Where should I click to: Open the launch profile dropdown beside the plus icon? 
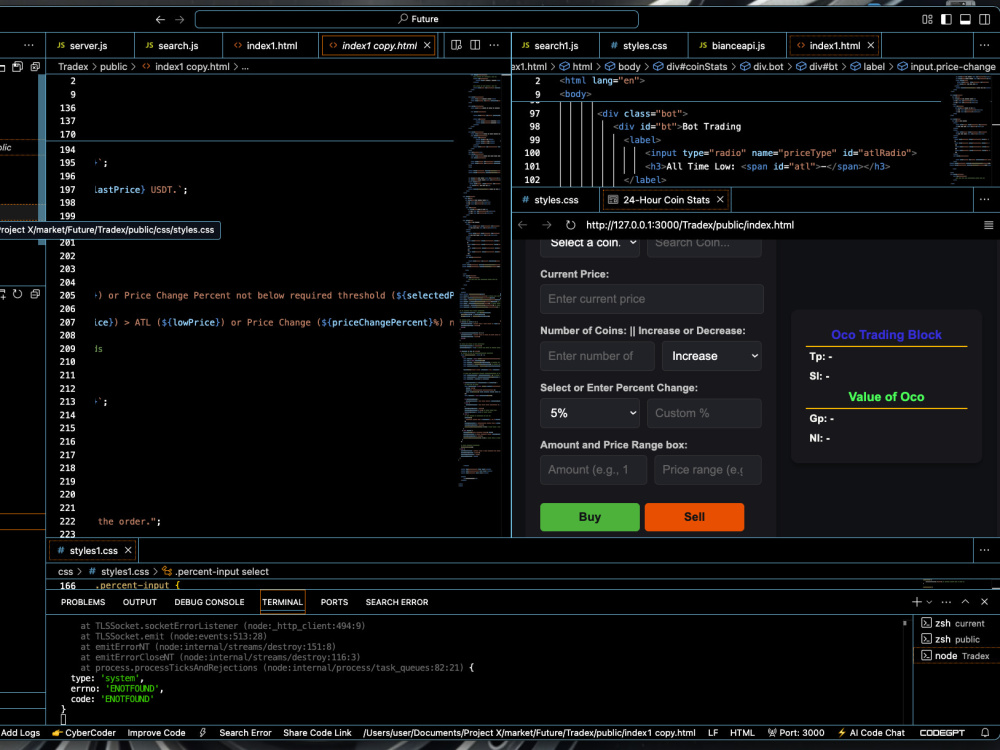tap(929, 602)
